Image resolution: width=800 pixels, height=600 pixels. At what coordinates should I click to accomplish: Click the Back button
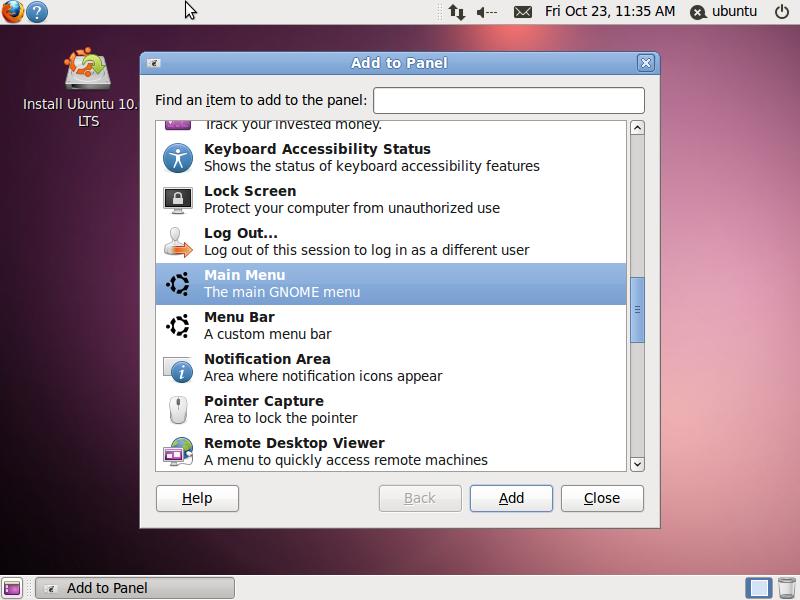point(420,498)
